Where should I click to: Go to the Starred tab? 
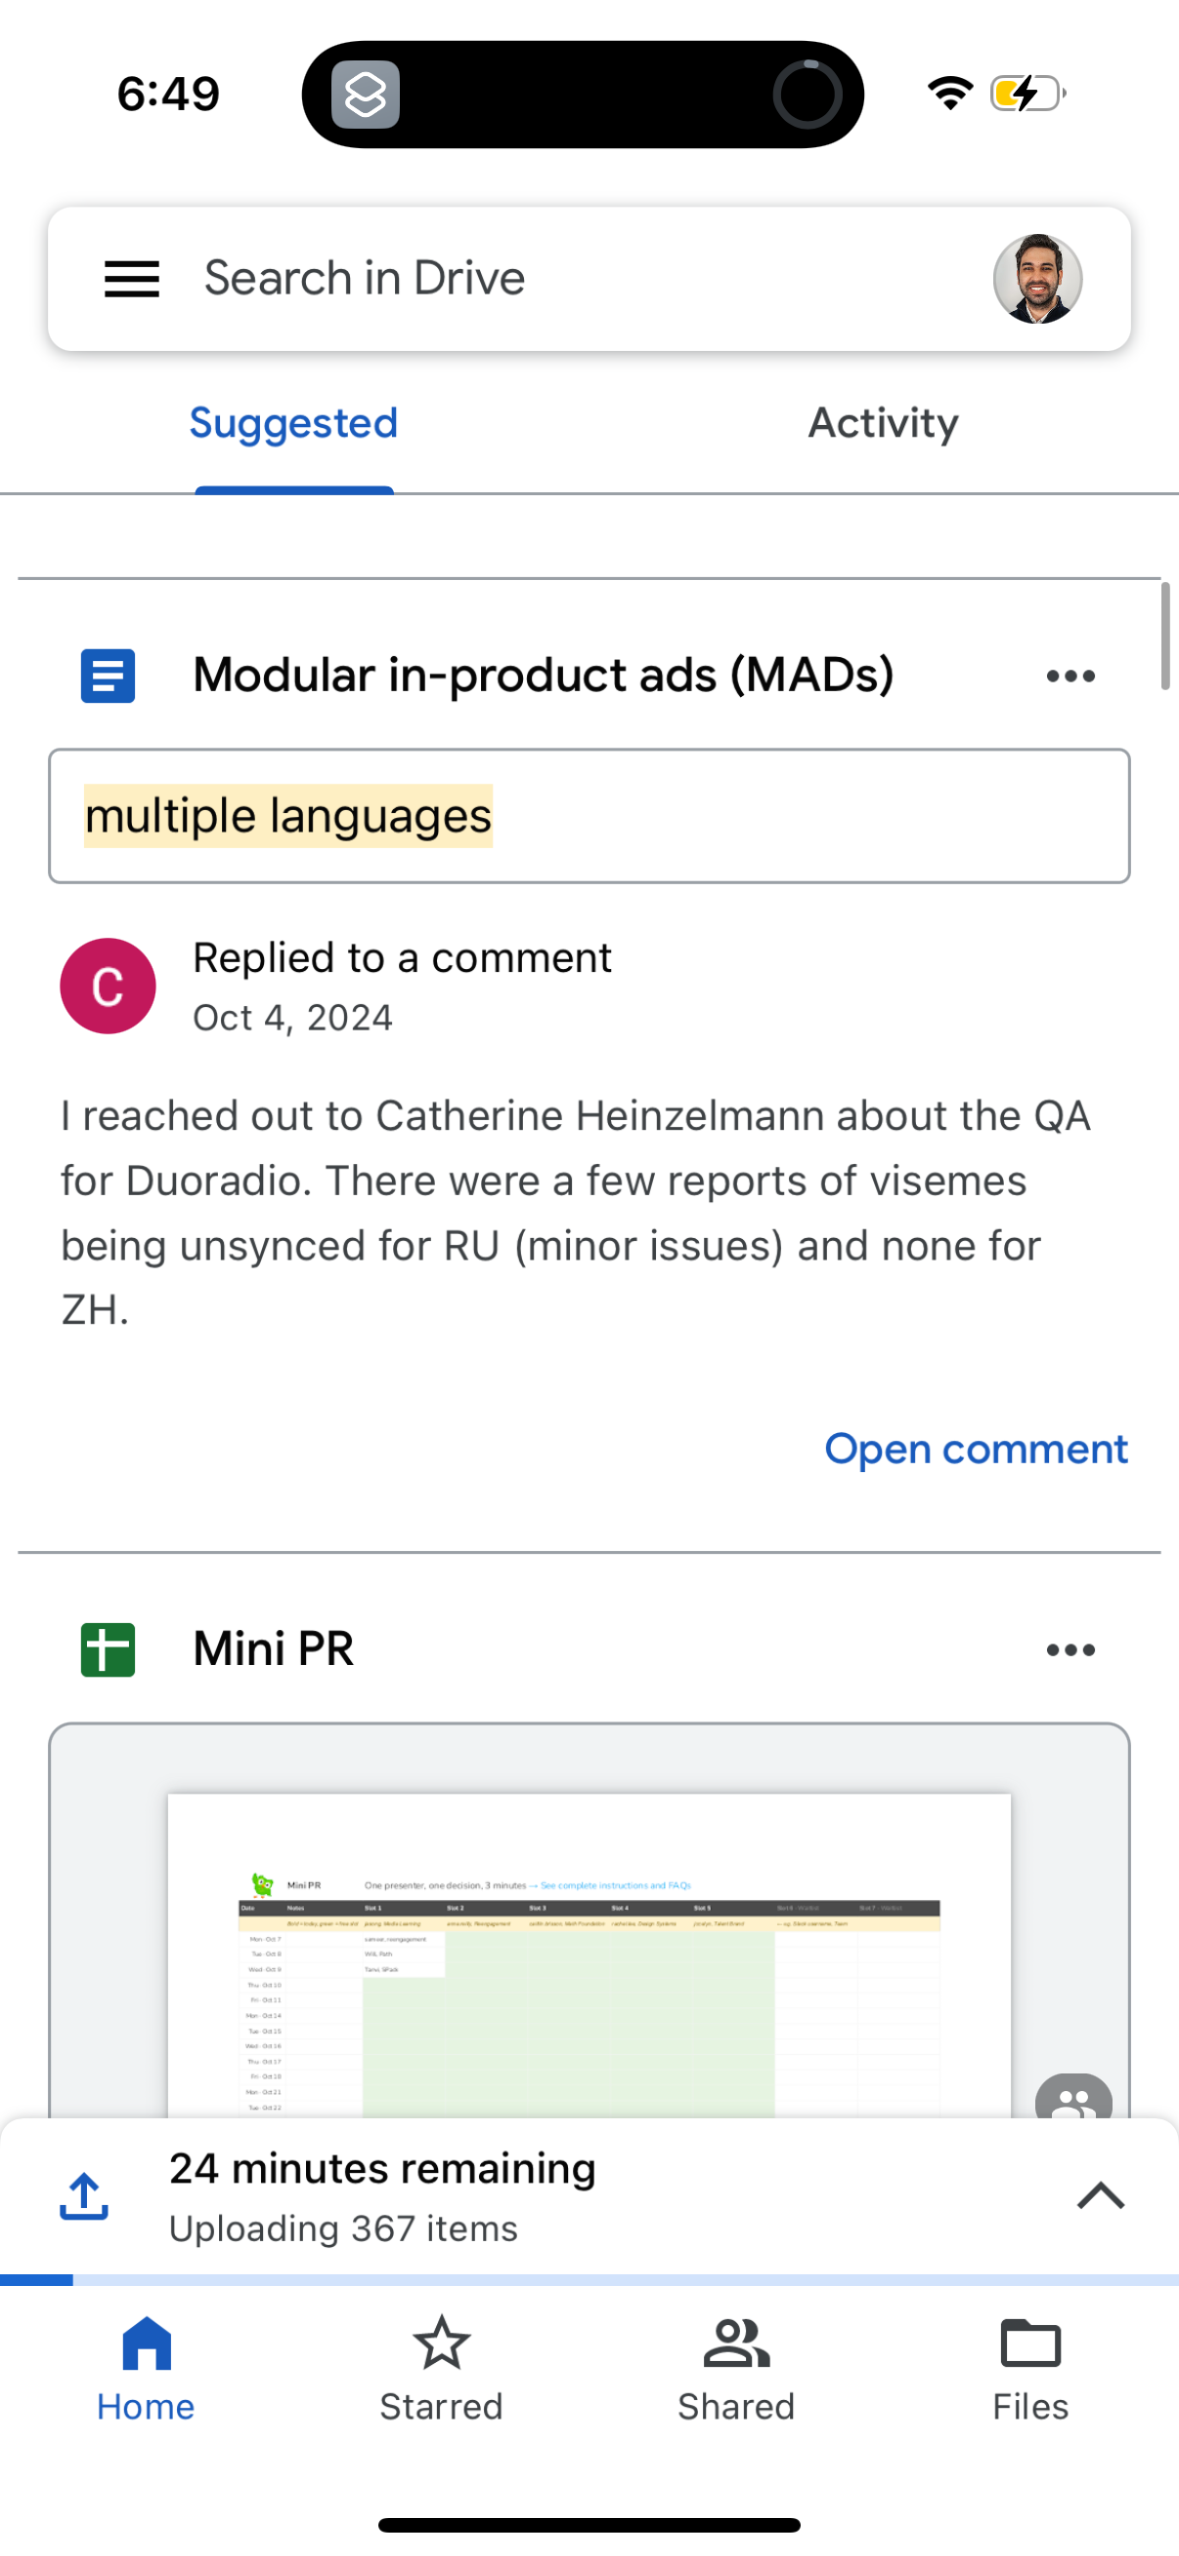click(441, 2368)
